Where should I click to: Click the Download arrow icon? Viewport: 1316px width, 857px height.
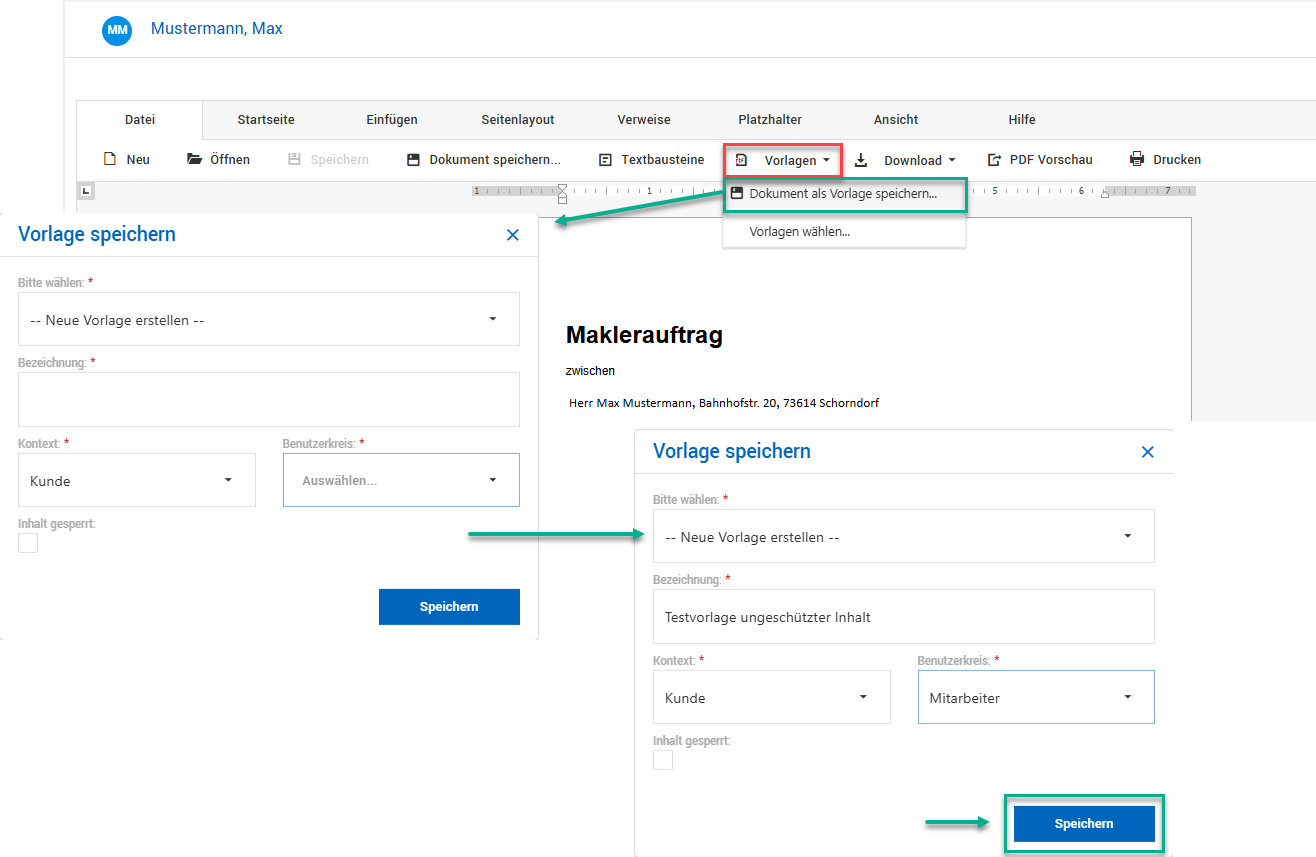tap(861, 160)
